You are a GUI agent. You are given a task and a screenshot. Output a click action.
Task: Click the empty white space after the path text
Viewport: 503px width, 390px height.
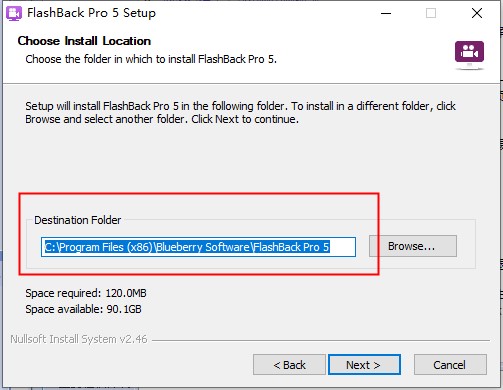(342, 247)
